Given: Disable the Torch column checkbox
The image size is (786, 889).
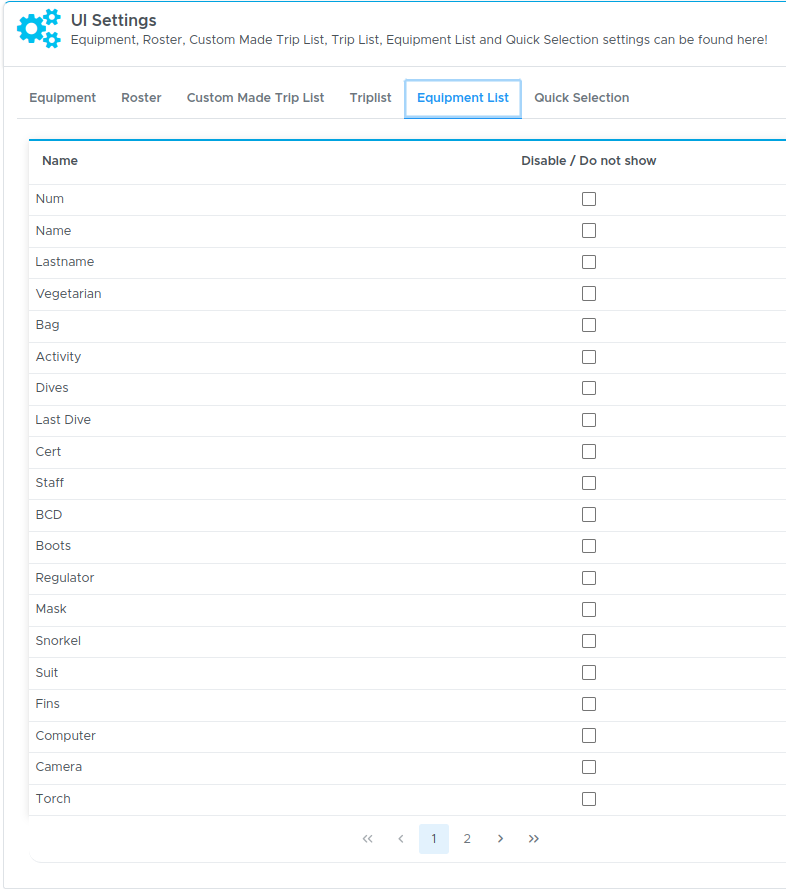Looking at the screenshot, I should coord(589,799).
